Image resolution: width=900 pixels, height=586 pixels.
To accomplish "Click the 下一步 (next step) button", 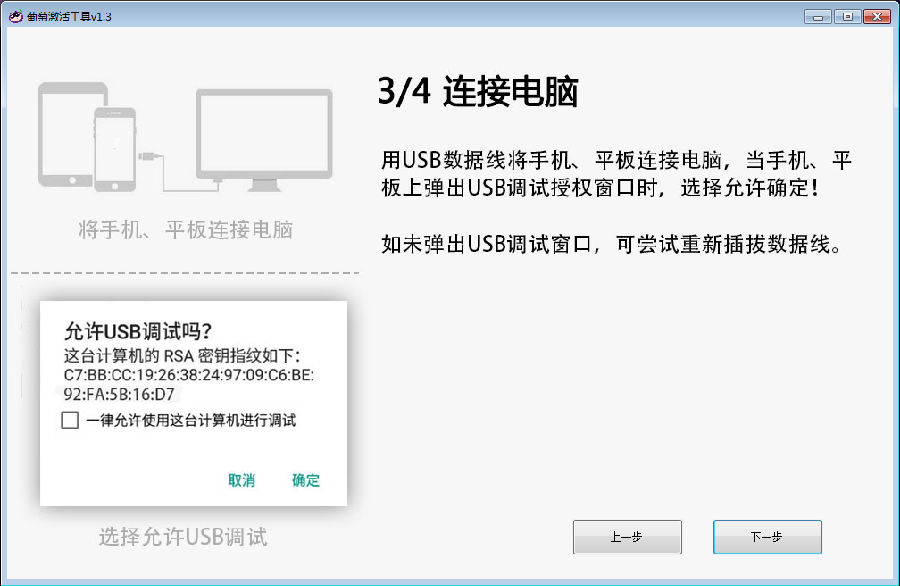I will pos(767,537).
